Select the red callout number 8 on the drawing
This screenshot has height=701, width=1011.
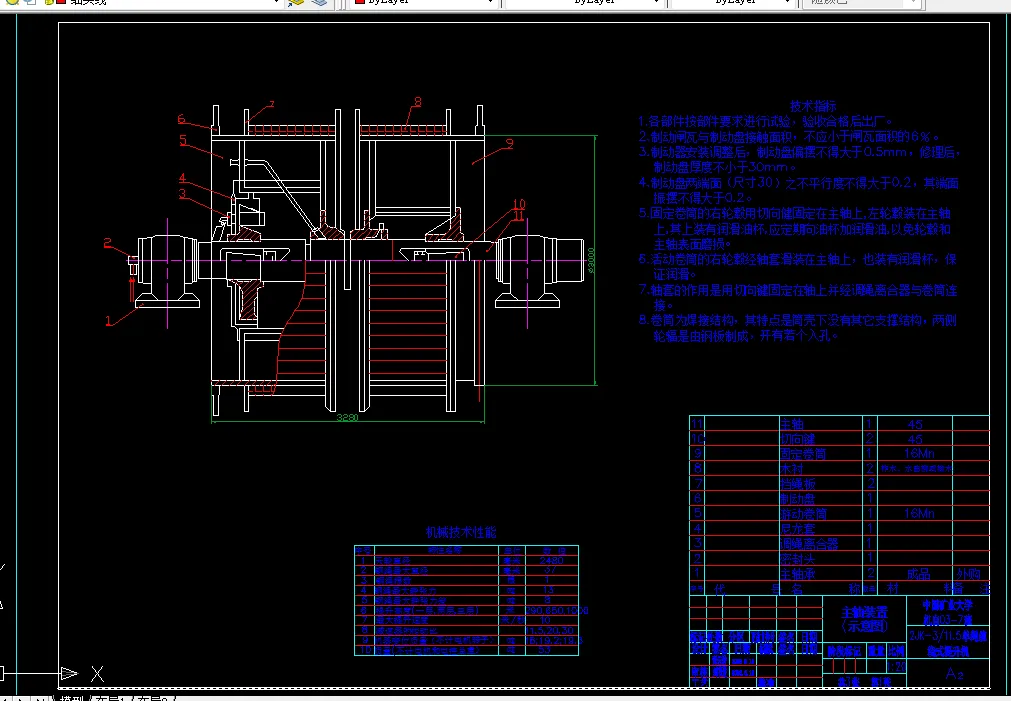pyautogui.click(x=418, y=101)
